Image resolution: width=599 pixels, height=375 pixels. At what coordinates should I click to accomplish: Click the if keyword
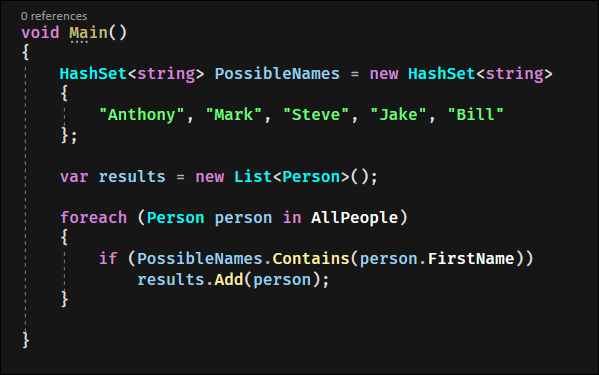(108, 259)
